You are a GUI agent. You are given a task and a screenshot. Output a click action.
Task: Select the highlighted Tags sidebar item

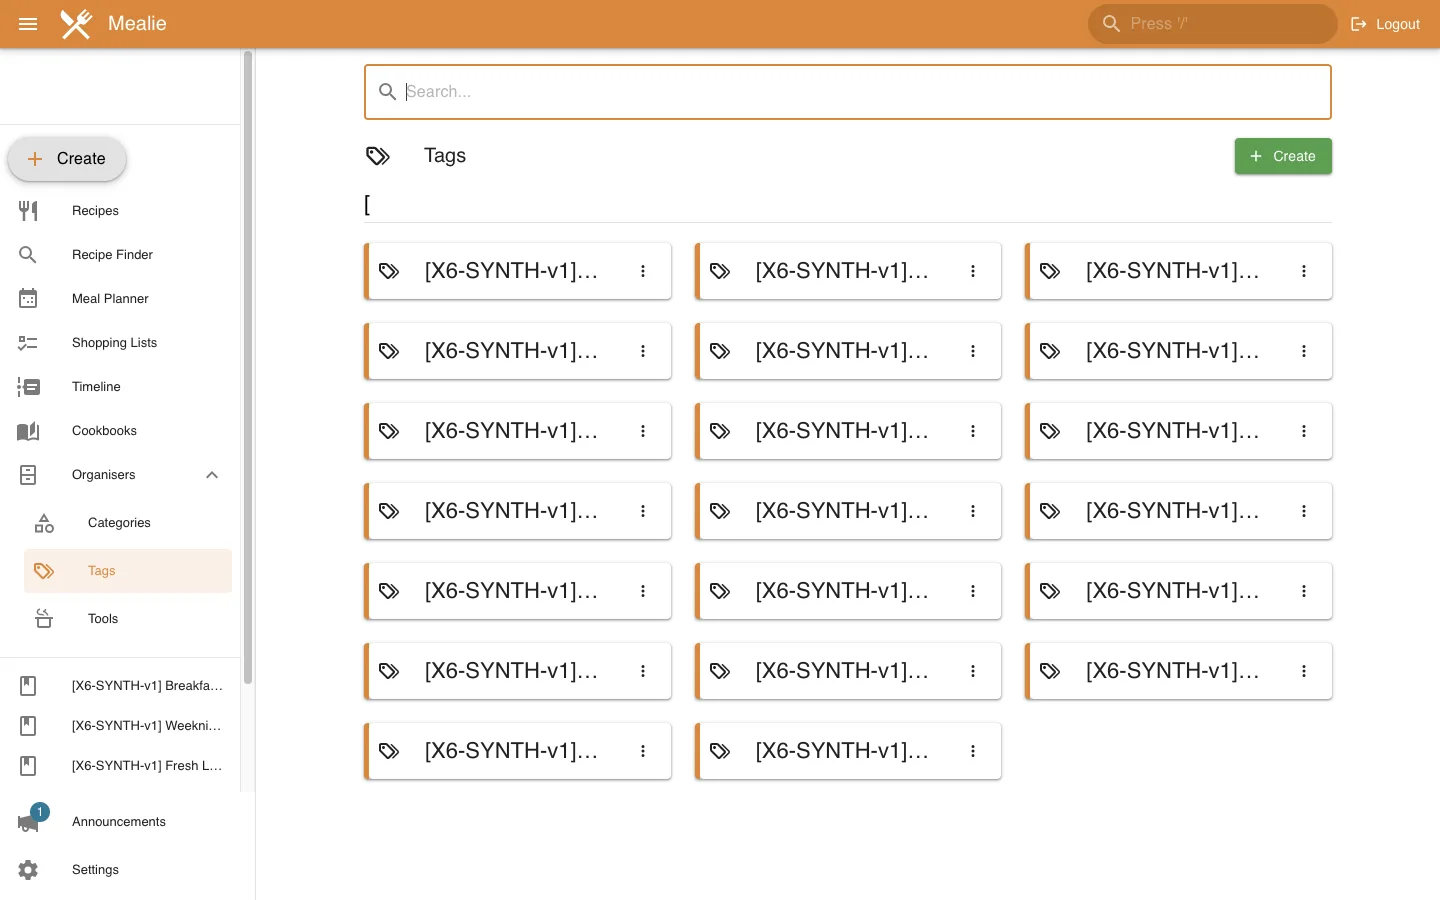pyautogui.click(x=128, y=571)
